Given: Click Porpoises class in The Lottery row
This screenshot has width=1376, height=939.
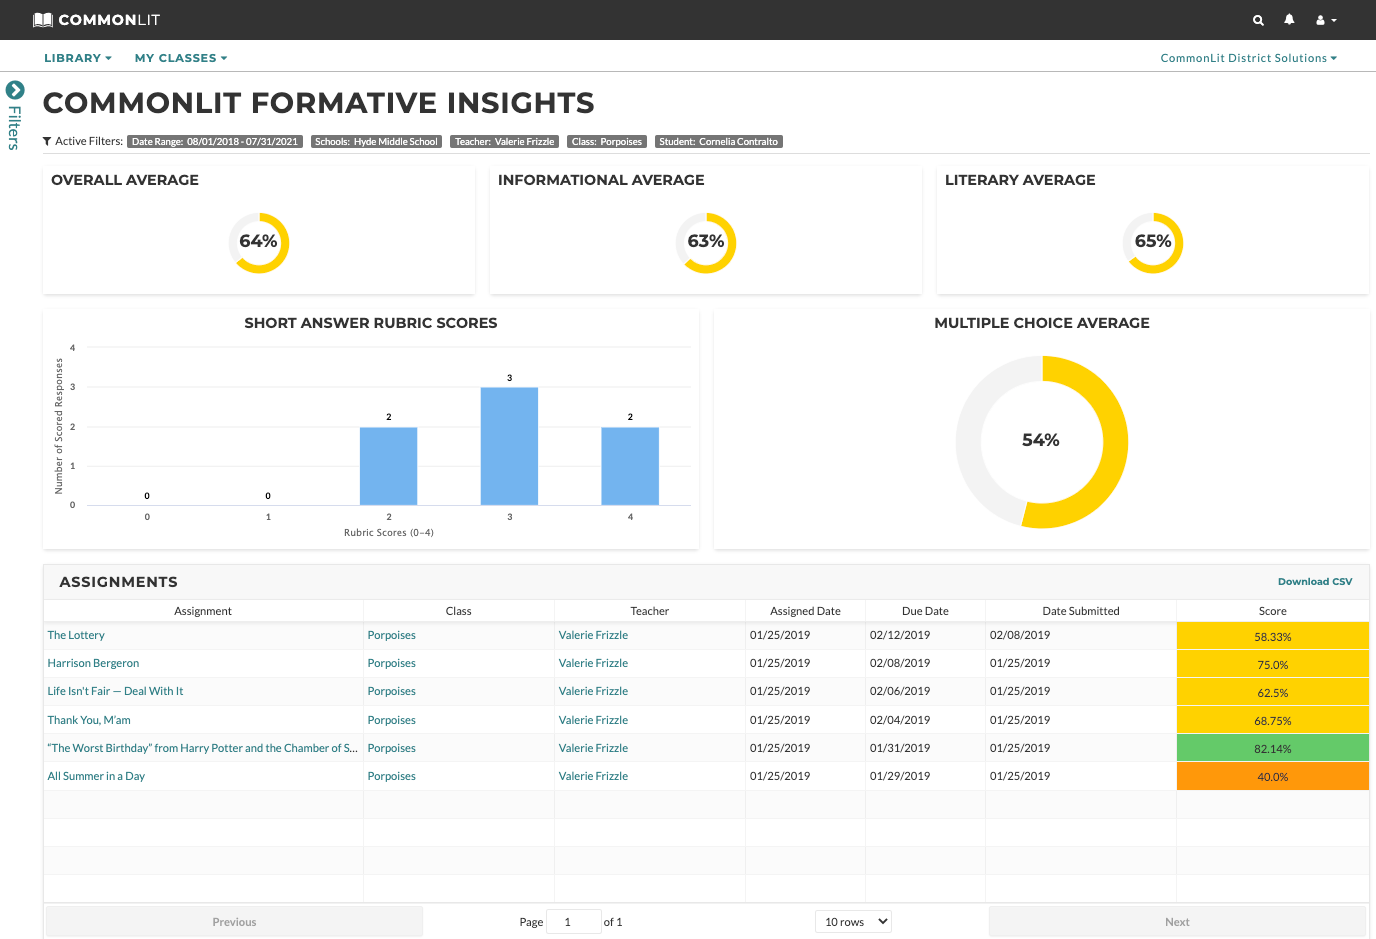Looking at the screenshot, I should [x=391, y=636].
